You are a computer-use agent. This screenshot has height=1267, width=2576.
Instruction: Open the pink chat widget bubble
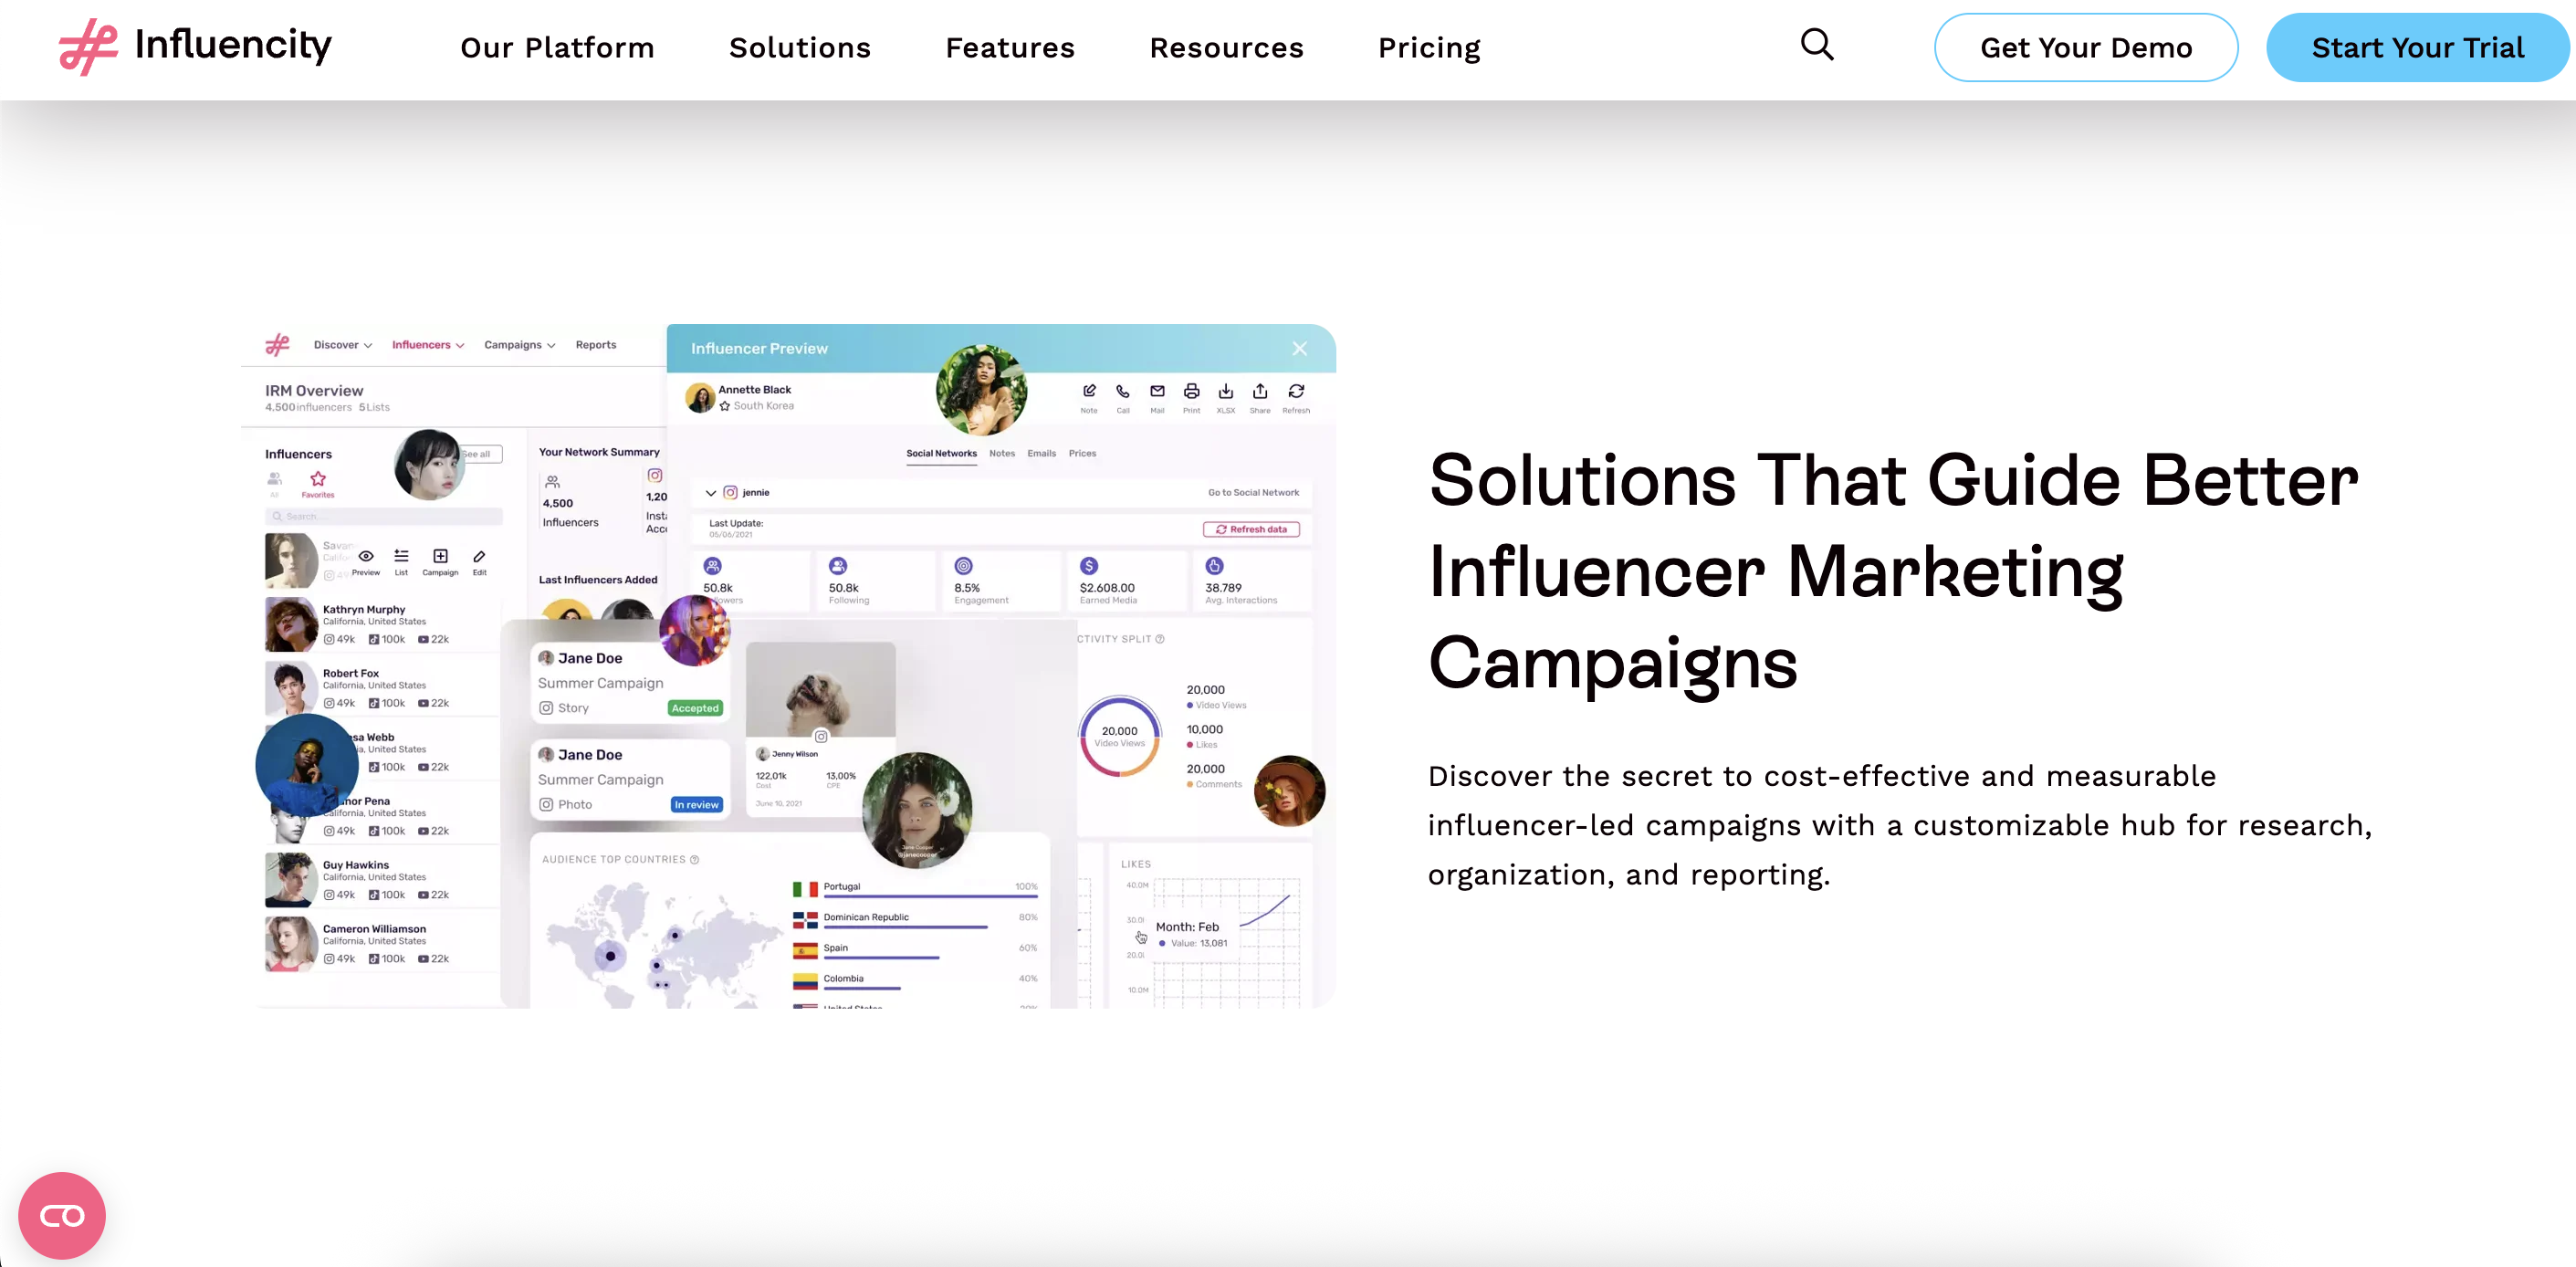[62, 1215]
